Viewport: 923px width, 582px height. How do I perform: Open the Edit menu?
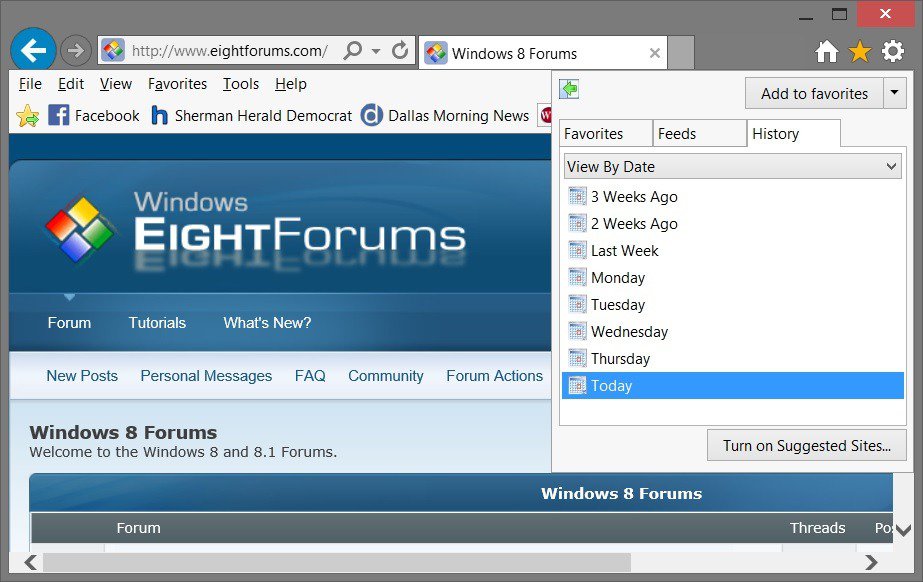point(71,84)
